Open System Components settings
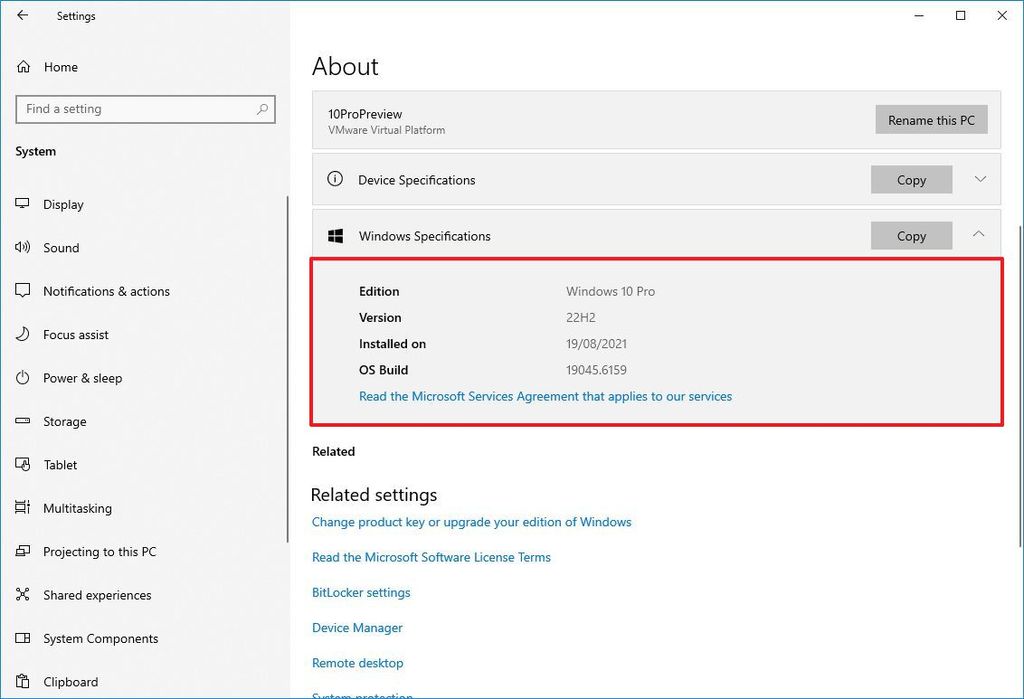 coord(22,638)
